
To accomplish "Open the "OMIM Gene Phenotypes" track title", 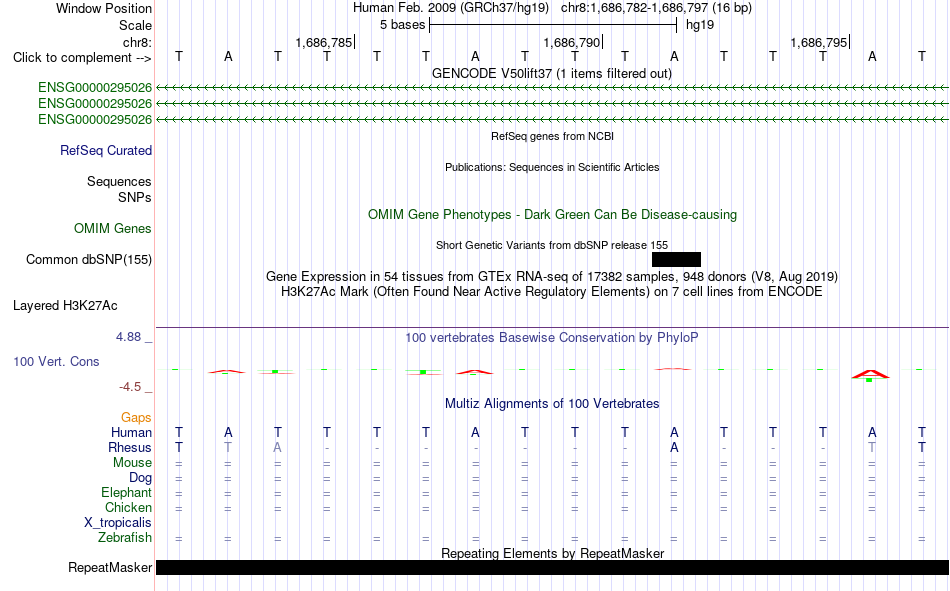I will [552, 215].
